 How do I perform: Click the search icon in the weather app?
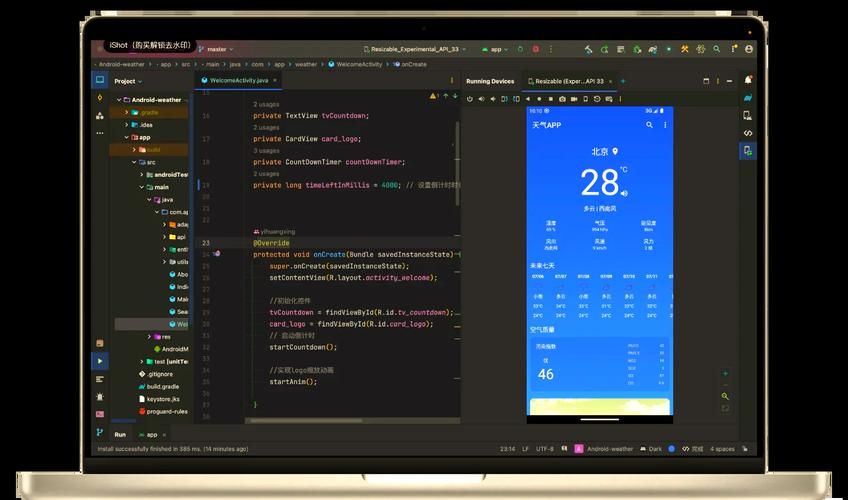tap(649, 125)
